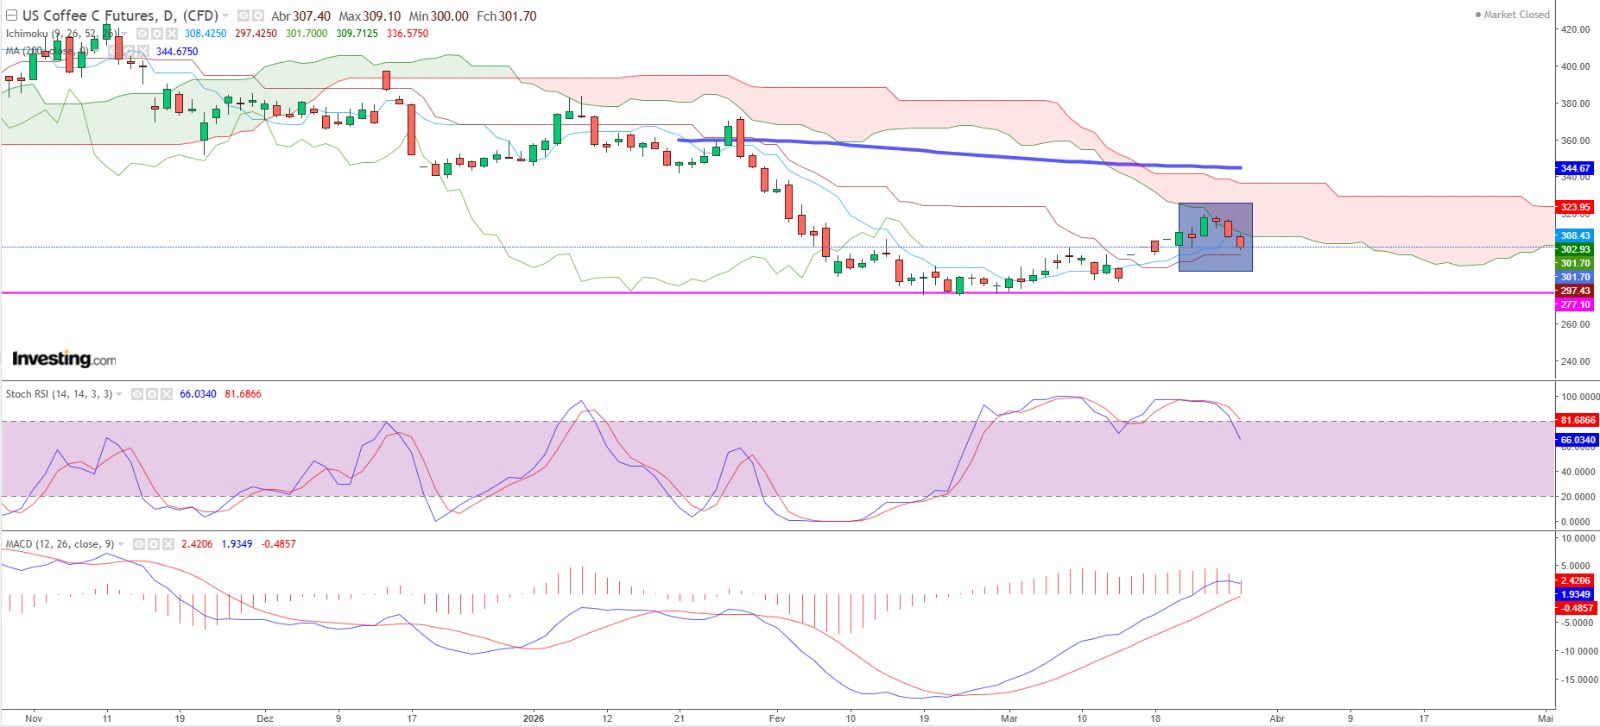
Task: Select the magenta horizontal support line
Action: coord(400,292)
